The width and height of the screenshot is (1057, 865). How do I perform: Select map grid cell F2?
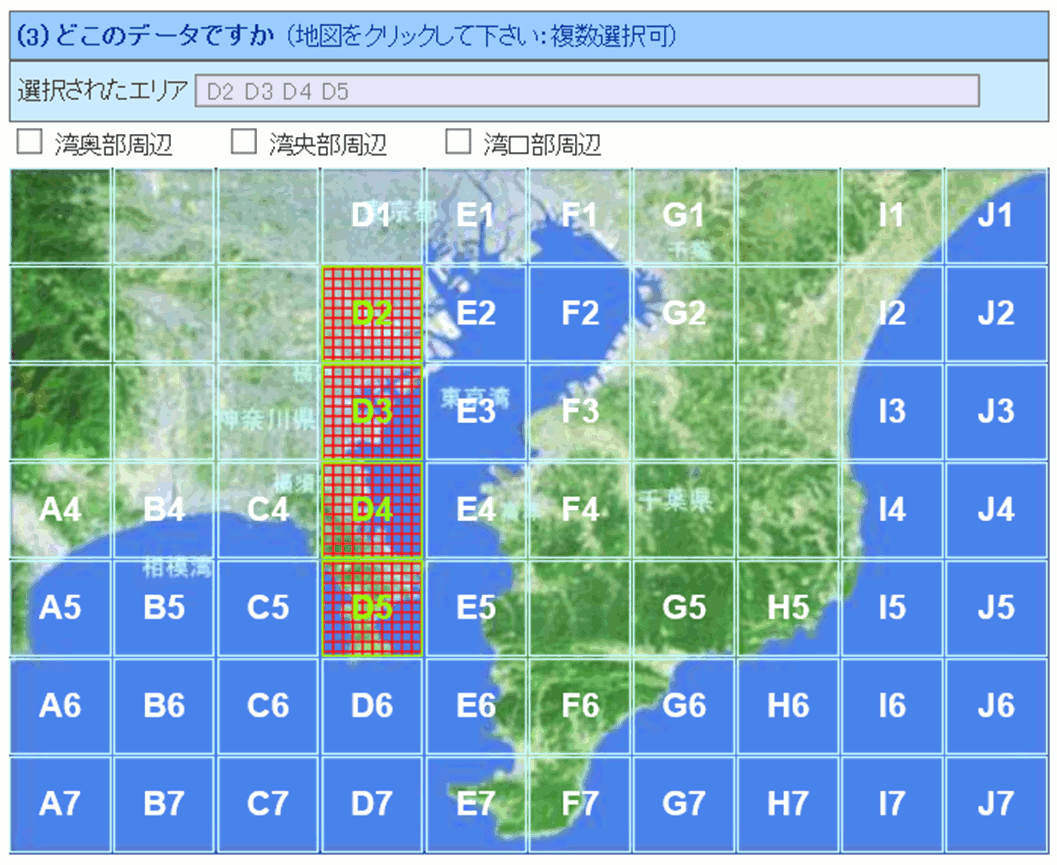pos(580,314)
